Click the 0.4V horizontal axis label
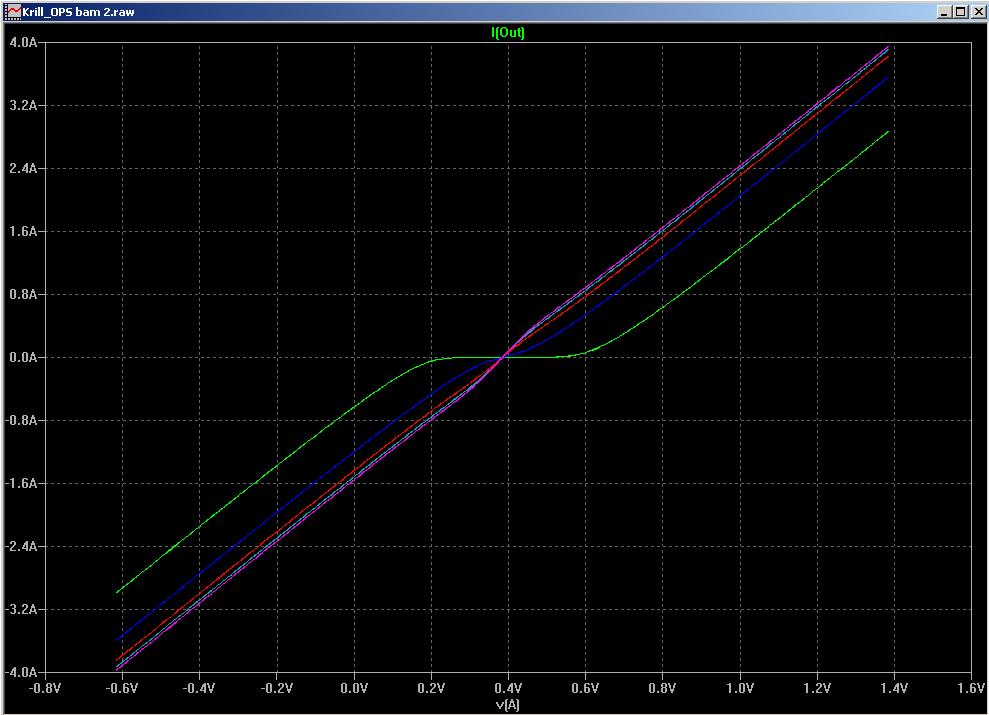The image size is (989, 715). coord(508,688)
